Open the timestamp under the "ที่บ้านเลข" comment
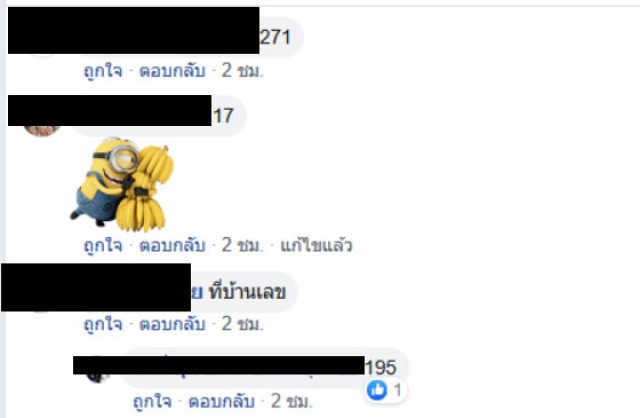640x418 pixels. point(242,324)
